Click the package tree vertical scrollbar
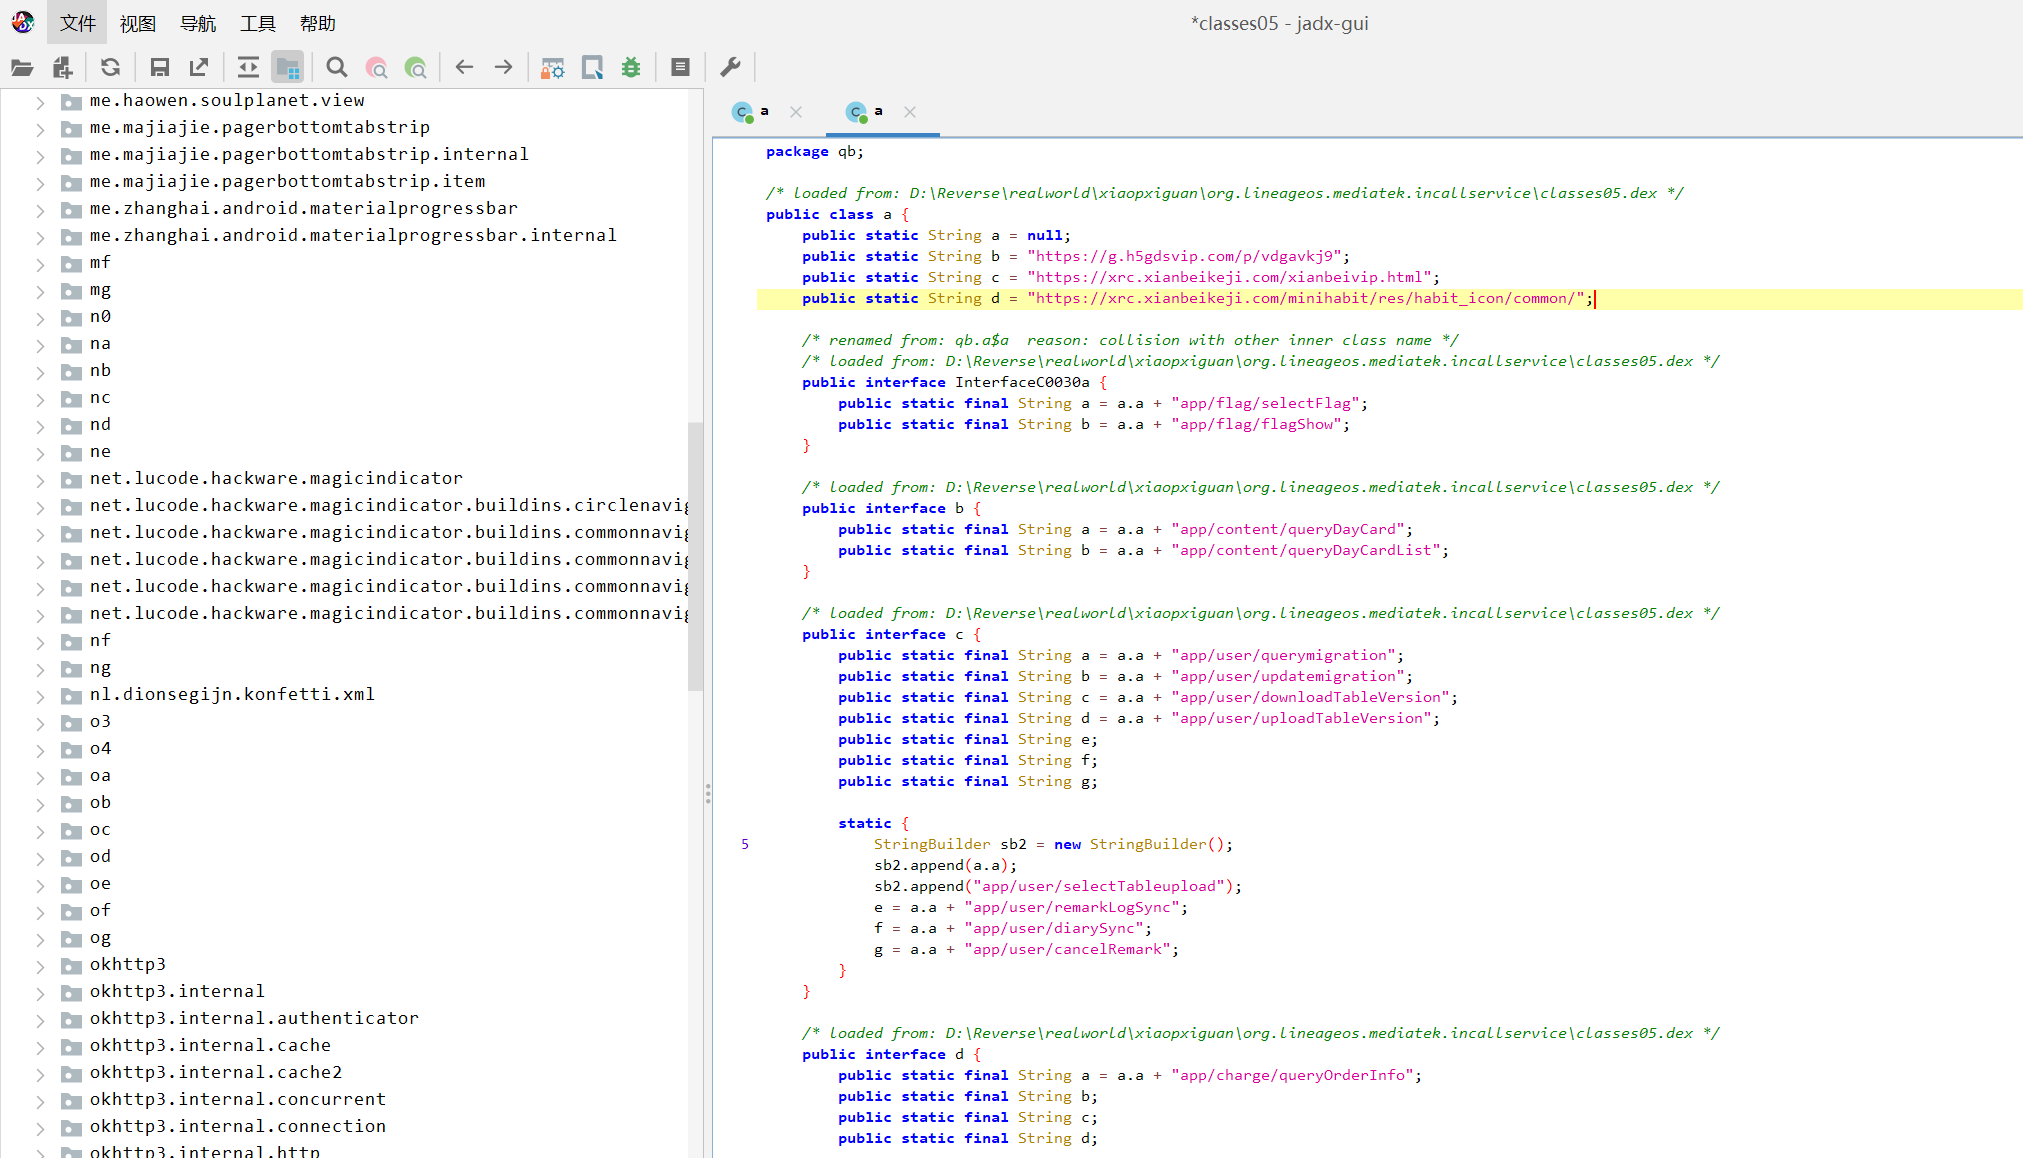 pos(695,556)
